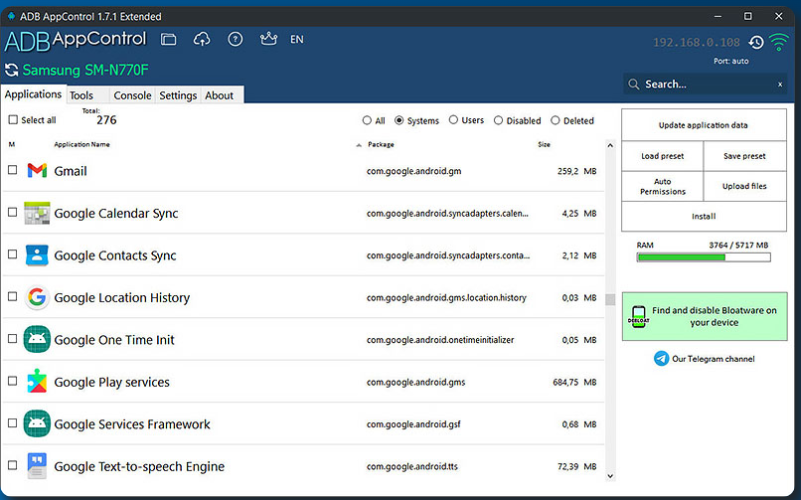Open Our Telegram channel link
The width and height of the screenshot is (801, 500).
pyautogui.click(x=713, y=359)
